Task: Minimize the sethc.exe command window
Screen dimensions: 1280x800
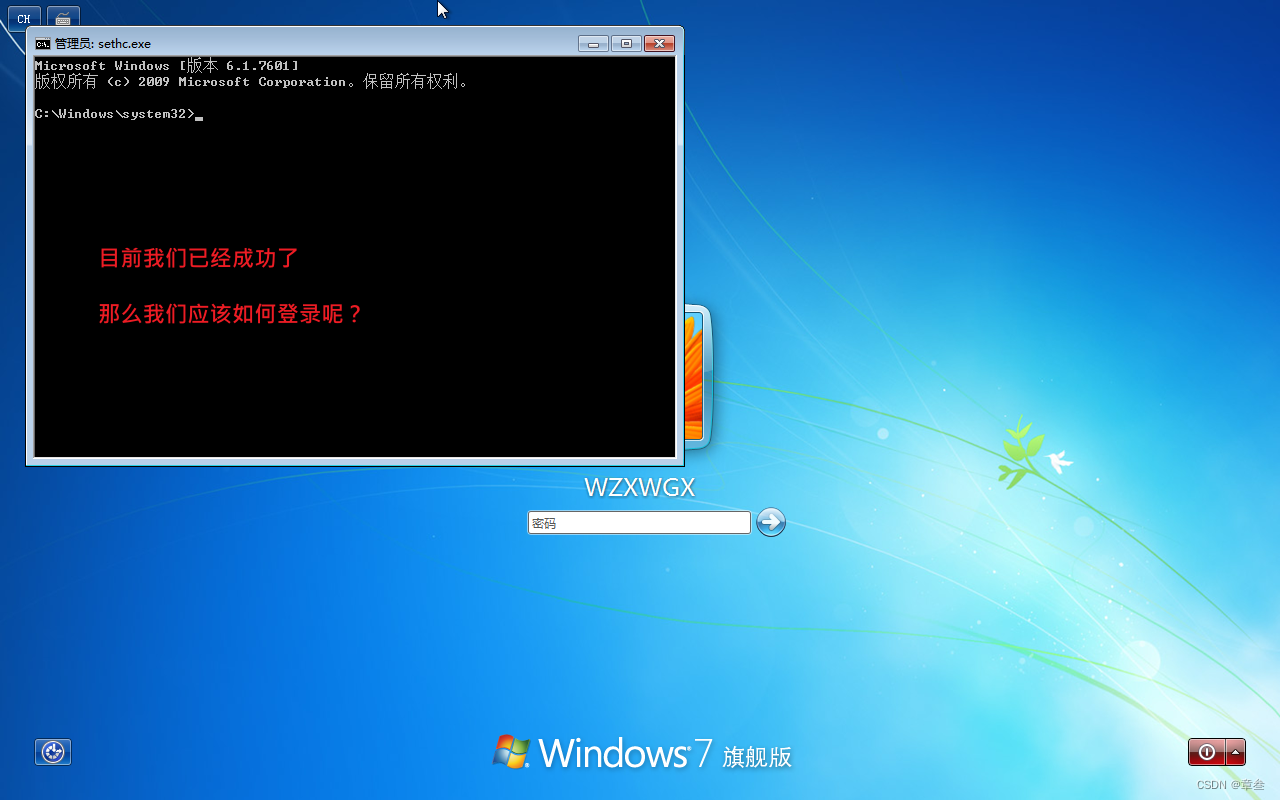Action: pyautogui.click(x=593, y=44)
